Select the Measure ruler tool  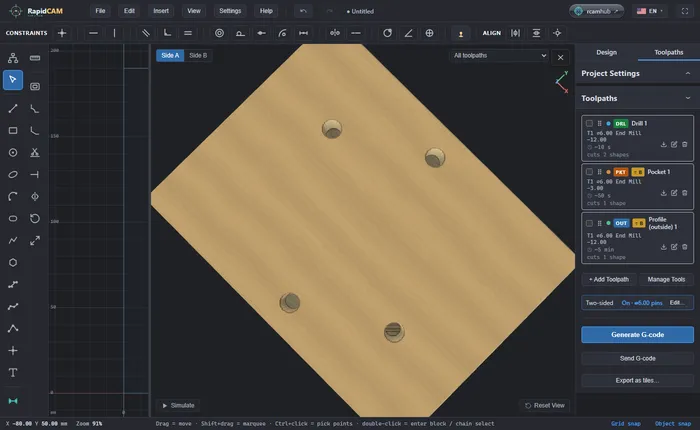pos(35,58)
